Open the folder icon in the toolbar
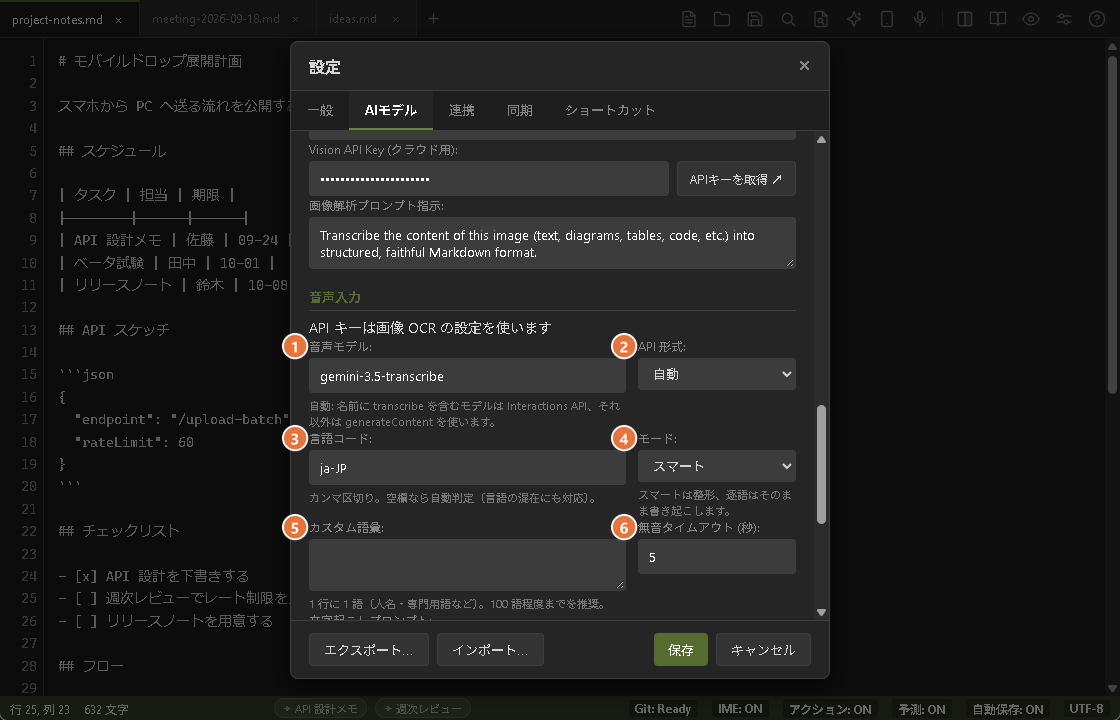 coord(721,19)
